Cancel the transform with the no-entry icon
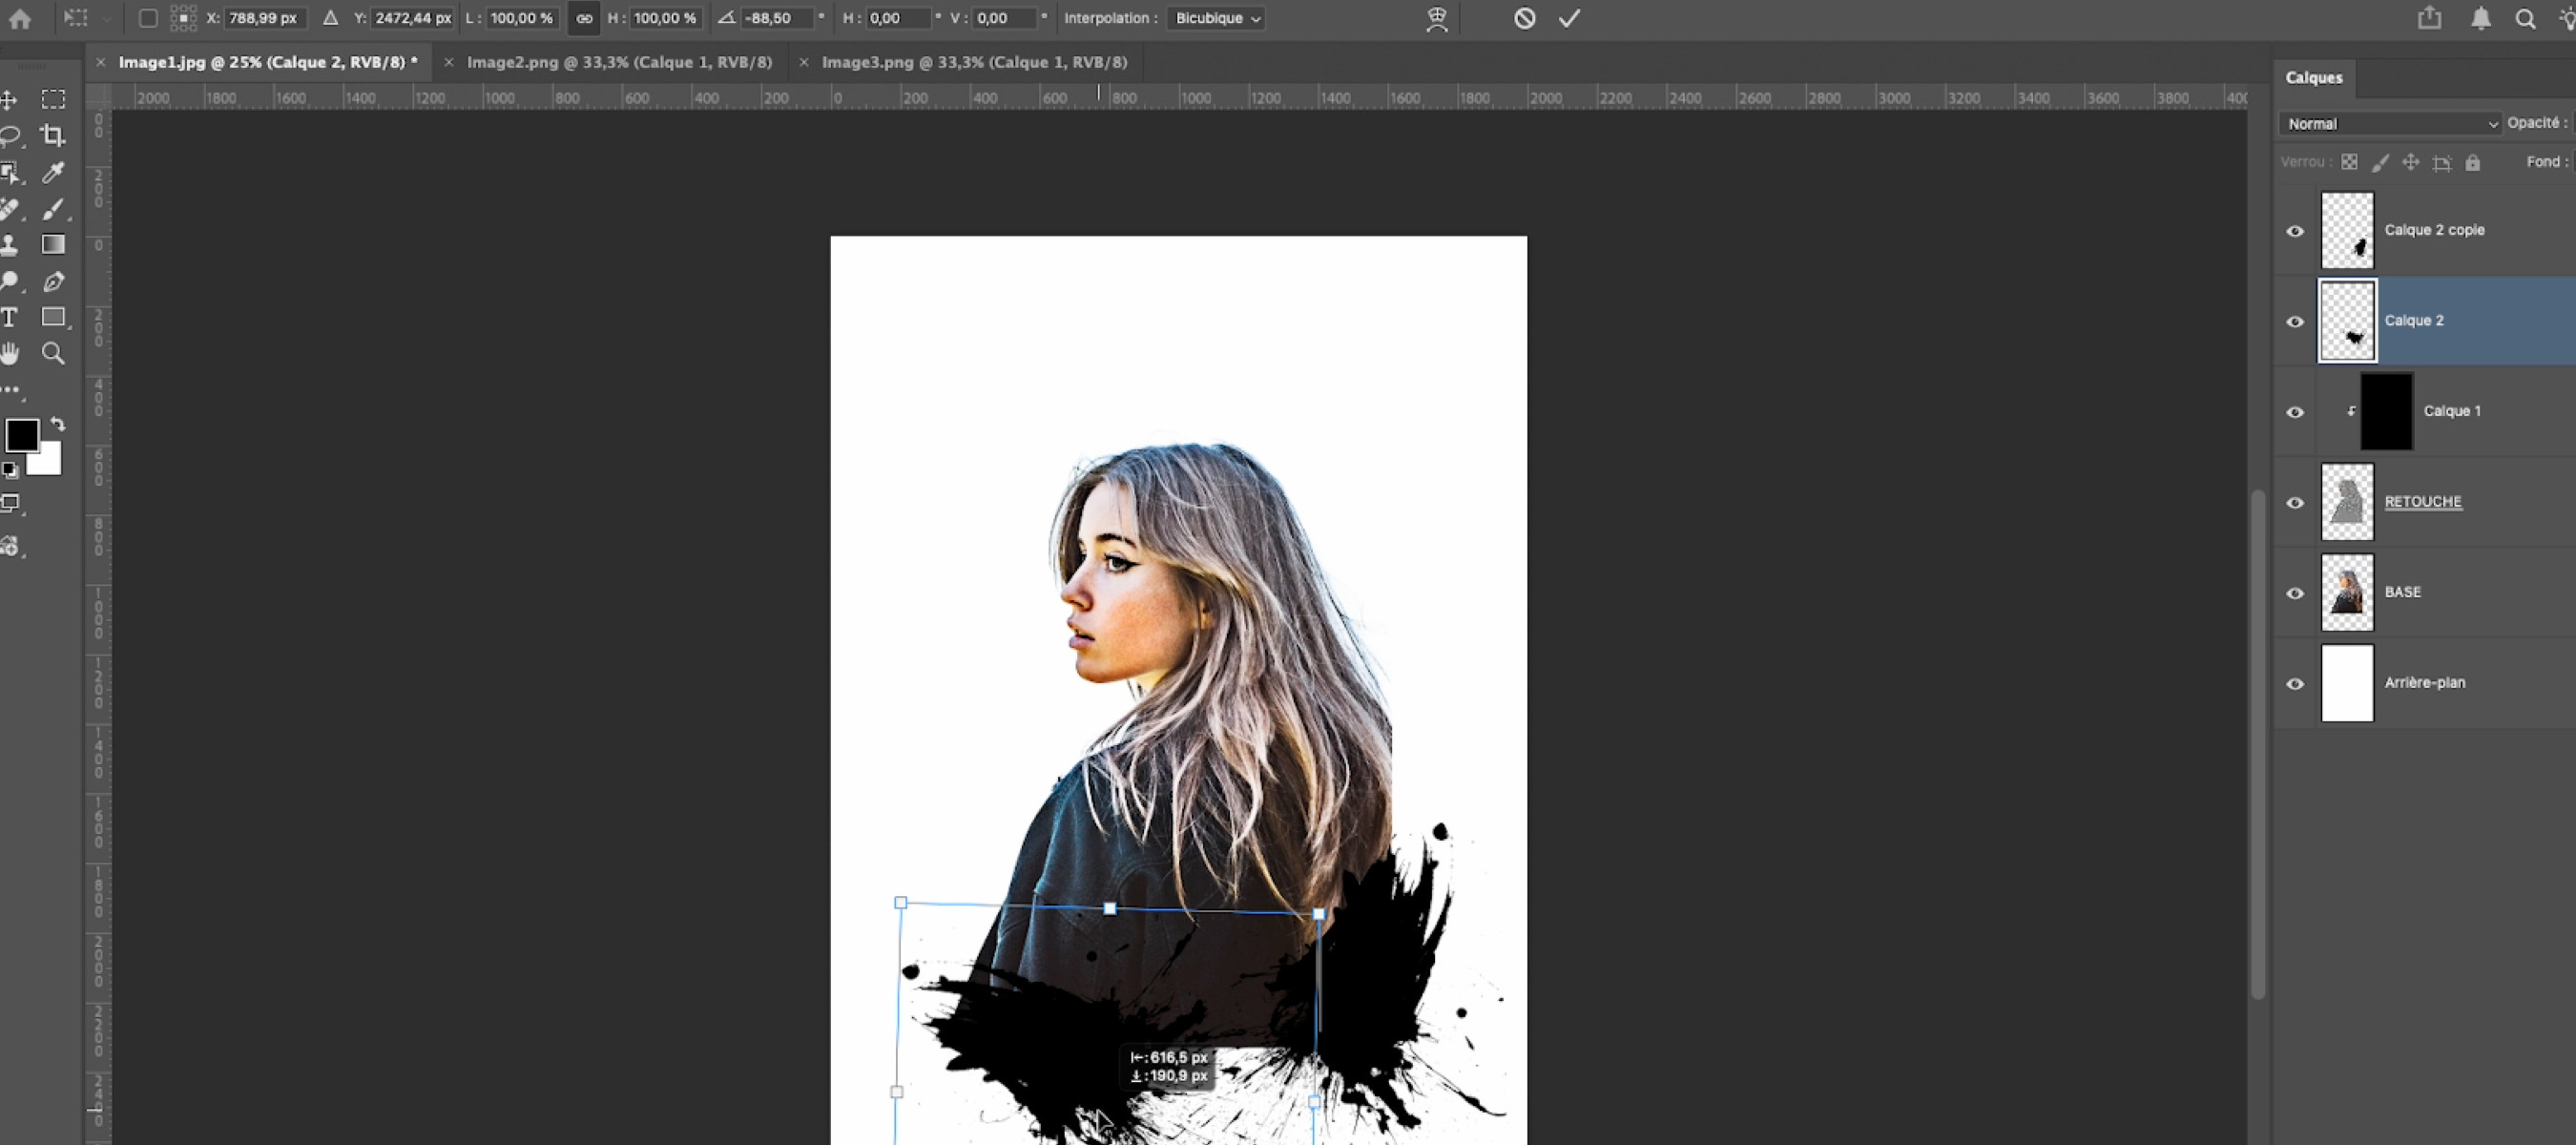This screenshot has height=1145, width=2576. tap(1524, 18)
